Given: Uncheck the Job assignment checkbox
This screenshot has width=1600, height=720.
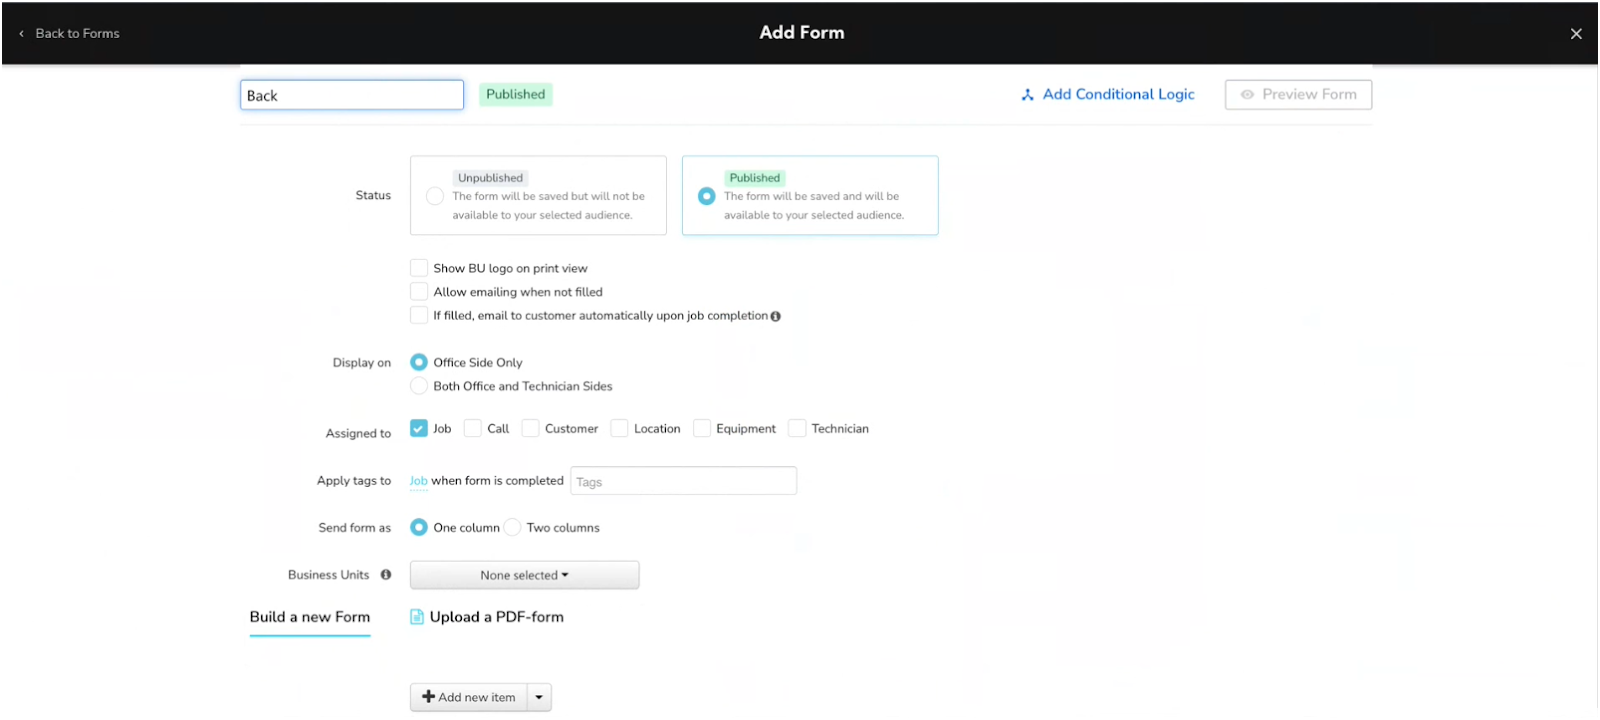Looking at the screenshot, I should coord(419,428).
